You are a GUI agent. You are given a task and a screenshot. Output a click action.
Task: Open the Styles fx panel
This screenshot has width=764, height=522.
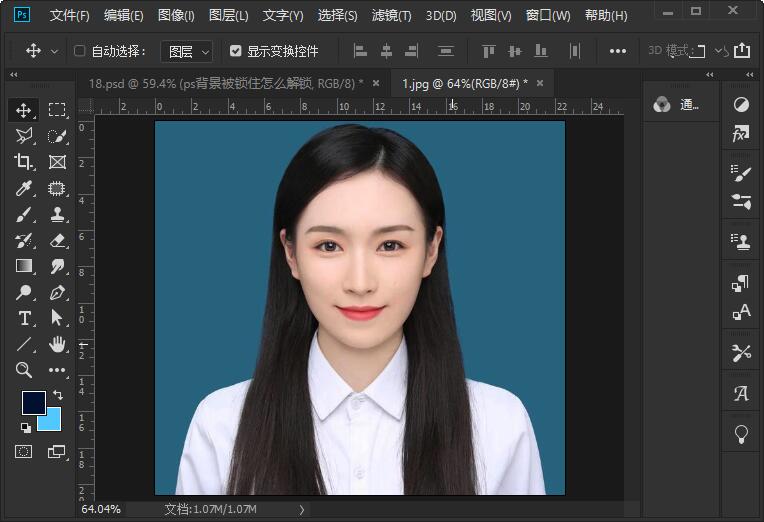click(741, 133)
